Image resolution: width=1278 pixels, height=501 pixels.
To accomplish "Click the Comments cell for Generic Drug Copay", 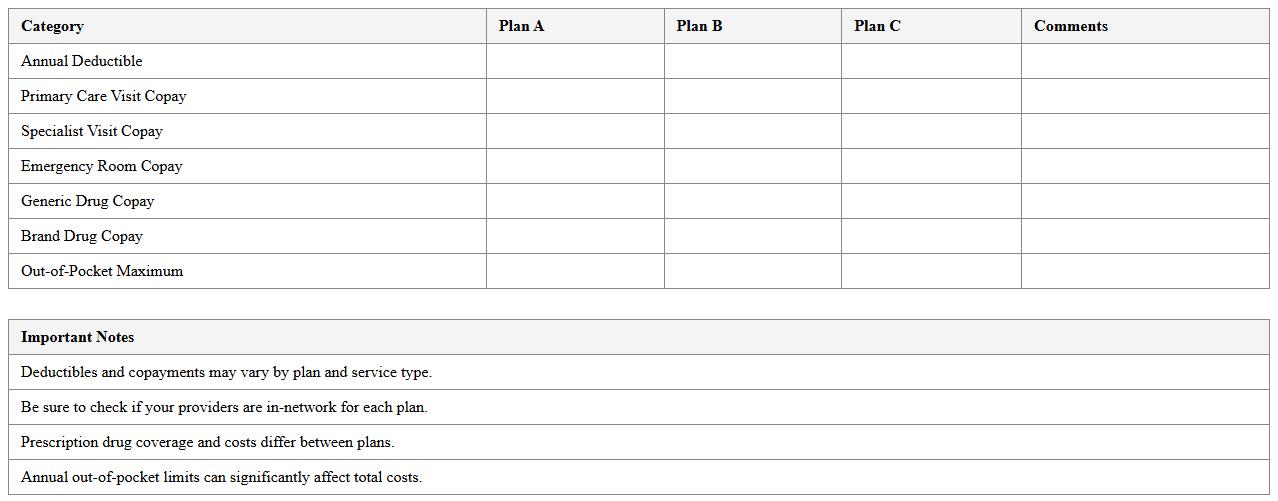I will click(1144, 201).
